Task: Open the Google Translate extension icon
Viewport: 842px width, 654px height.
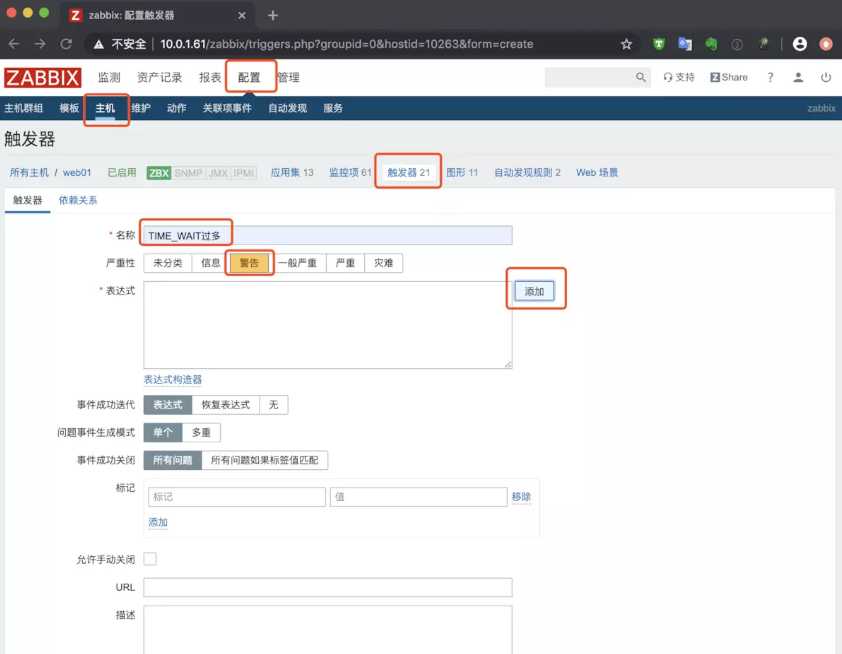Action: pos(685,44)
